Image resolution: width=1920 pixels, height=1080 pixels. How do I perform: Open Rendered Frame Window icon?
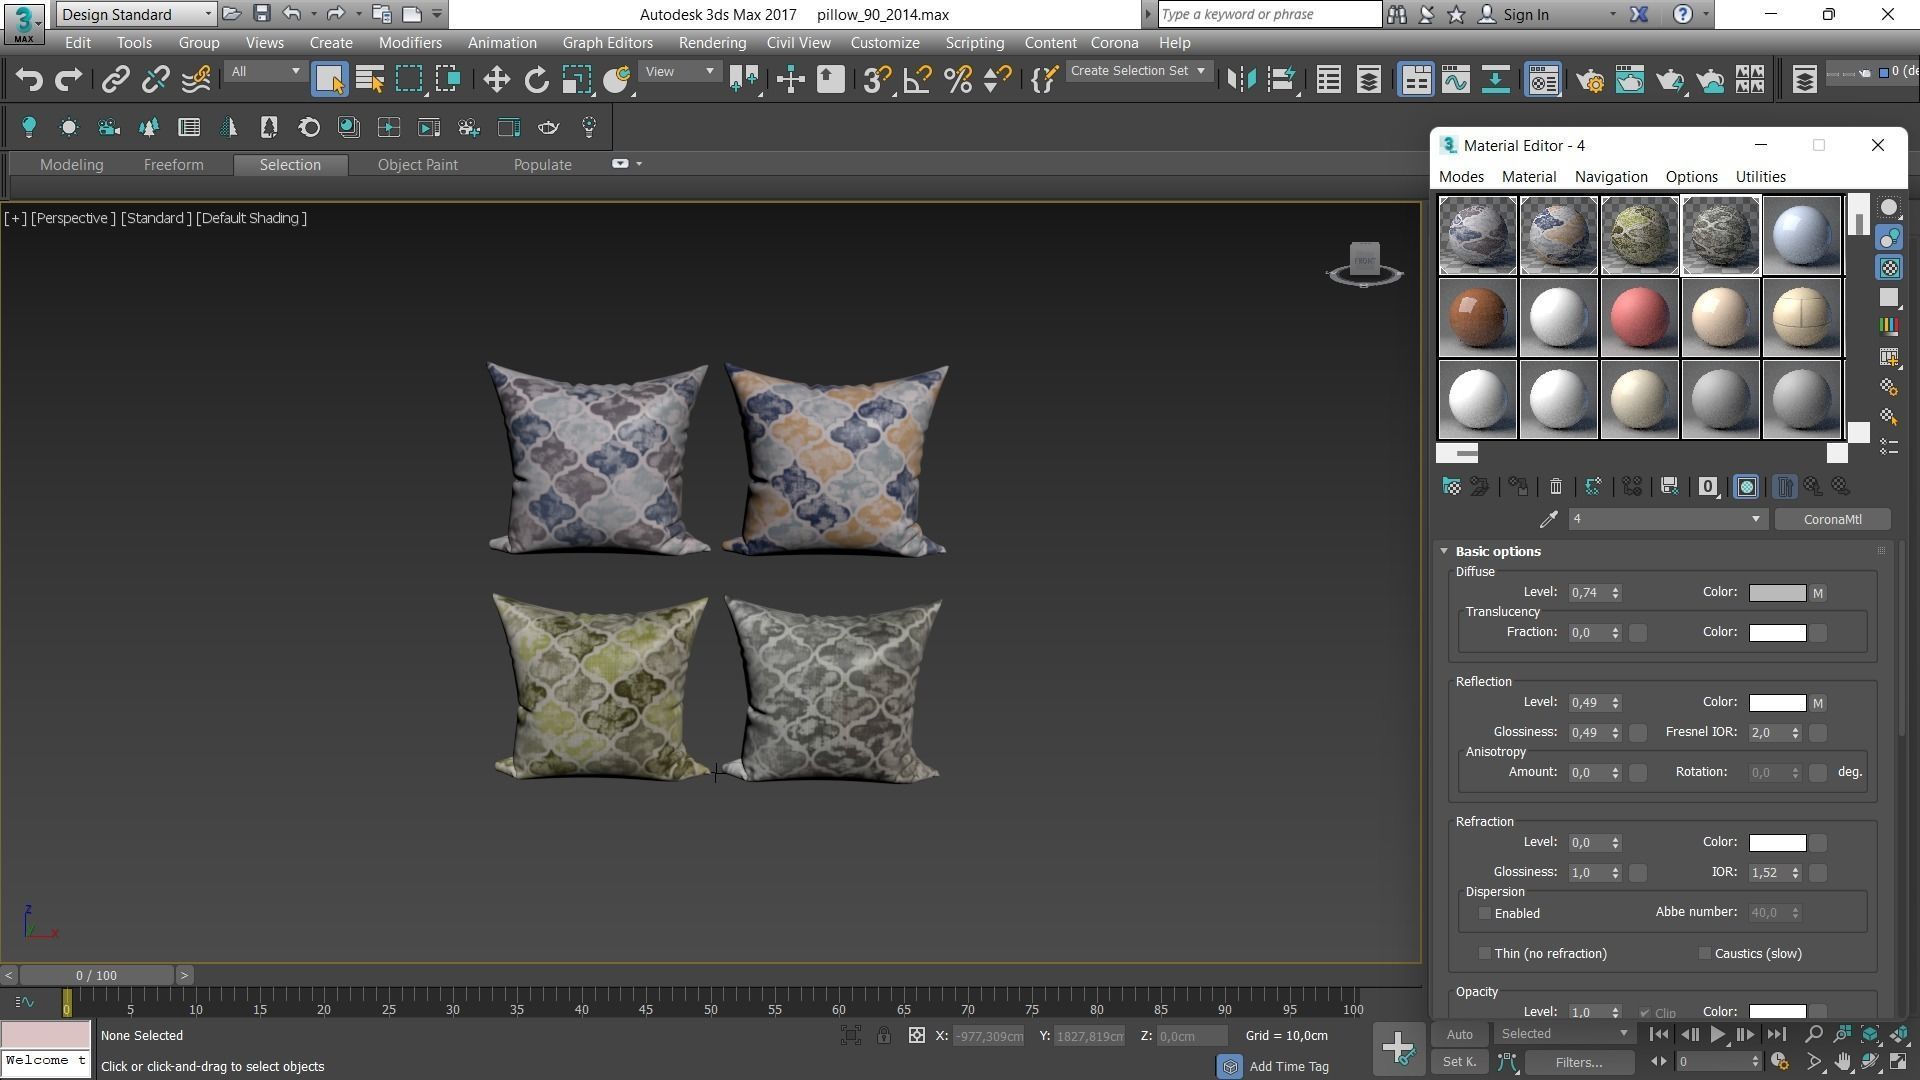pyautogui.click(x=1630, y=80)
